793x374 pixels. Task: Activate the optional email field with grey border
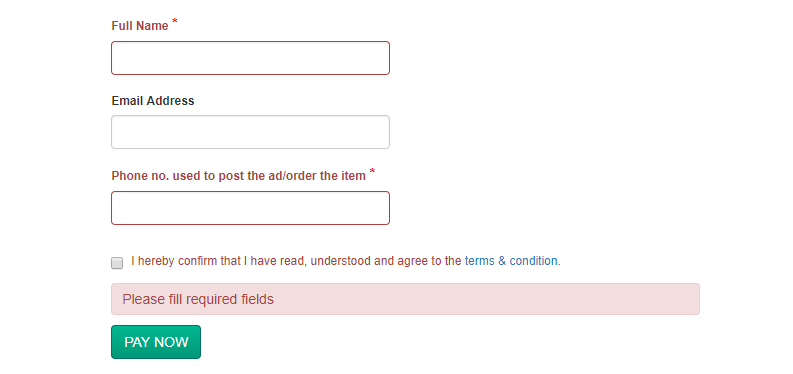point(250,132)
